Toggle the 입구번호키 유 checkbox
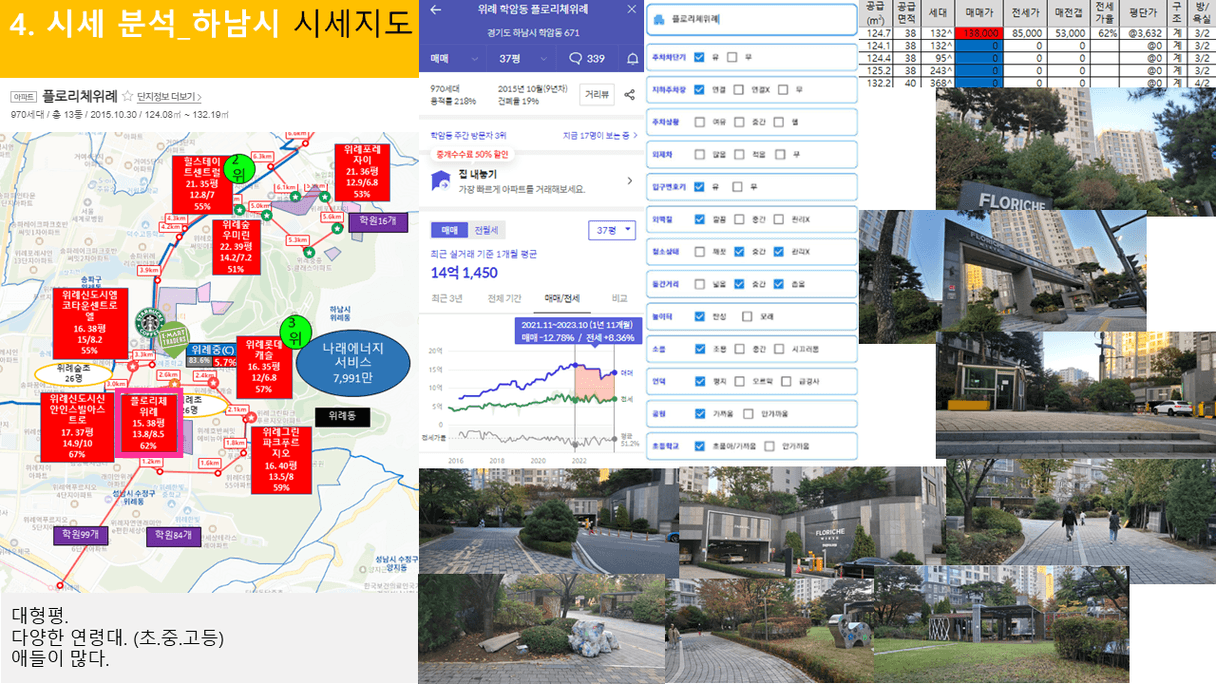The image size is (1216, 684). coord(699,186)
